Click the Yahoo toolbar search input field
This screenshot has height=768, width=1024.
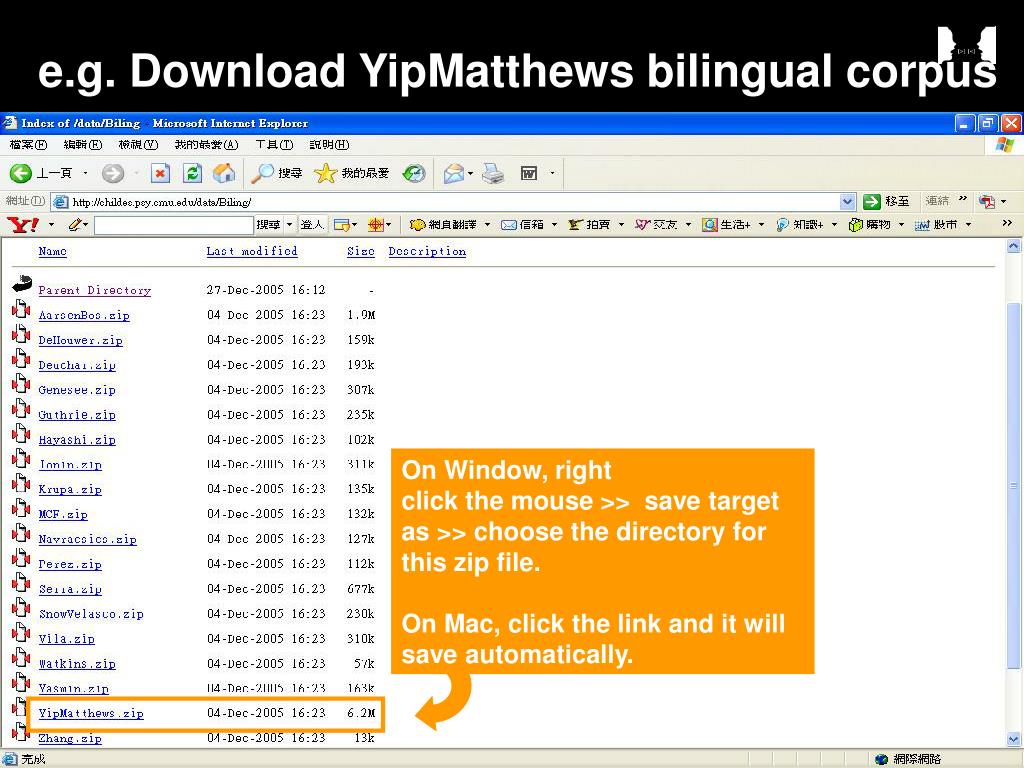pos(174,225)
